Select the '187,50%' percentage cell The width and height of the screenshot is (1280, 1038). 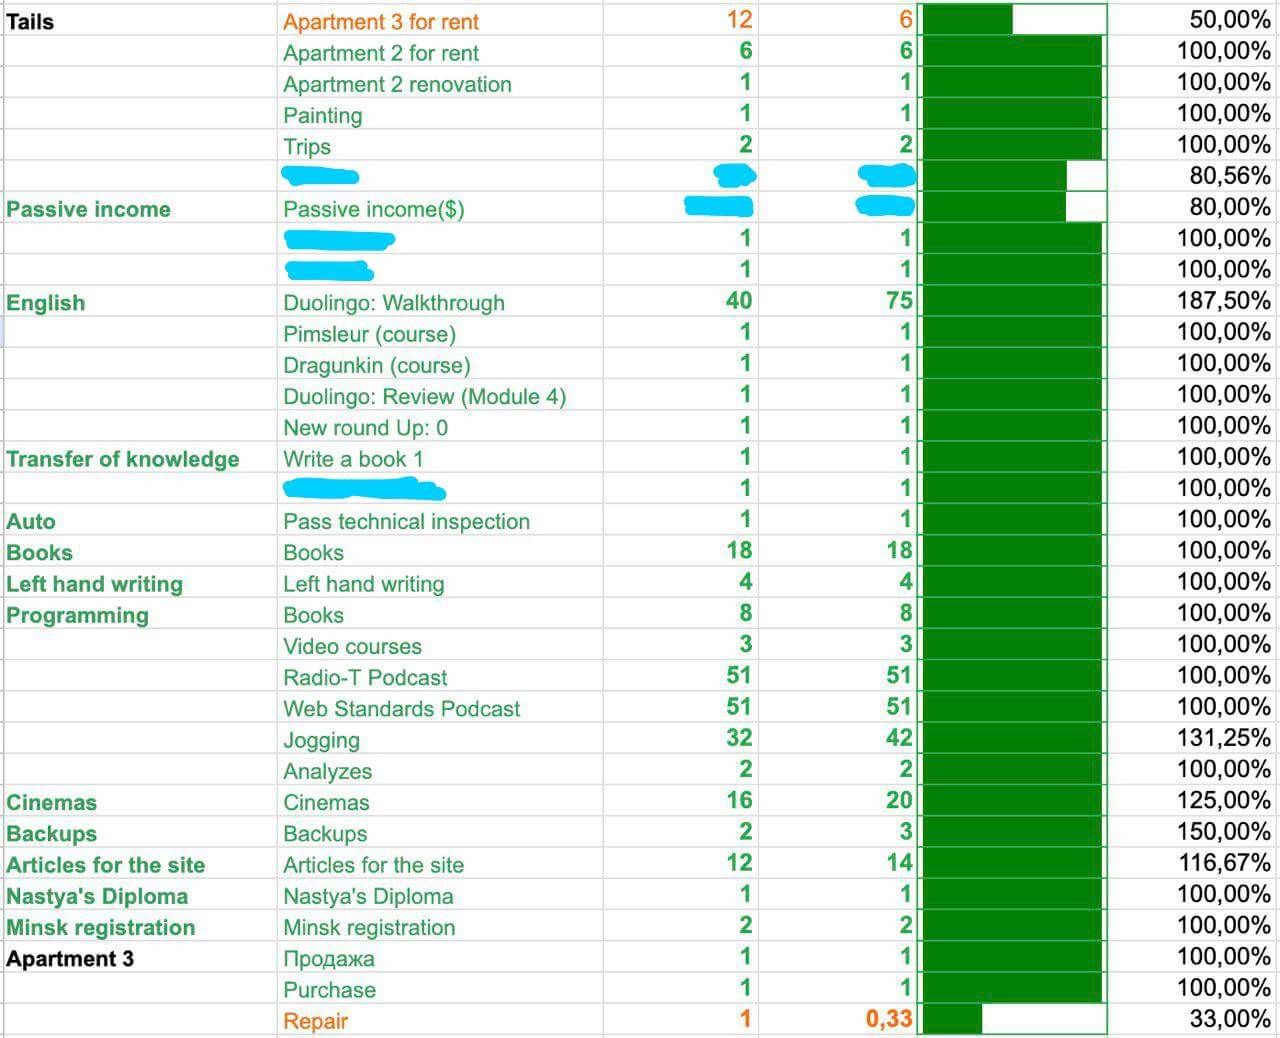tap(1193, 302)
